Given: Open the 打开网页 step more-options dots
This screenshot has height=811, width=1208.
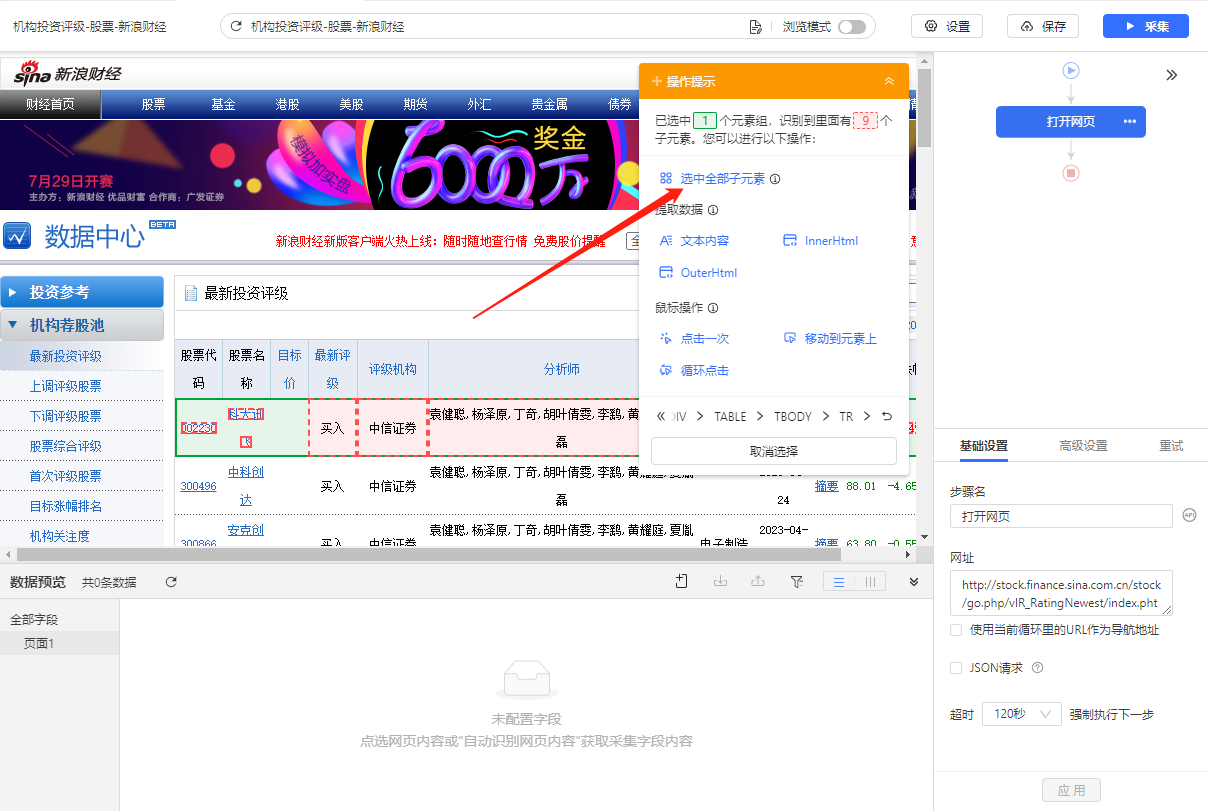Looking at the screenshot, I should pyautogui.click(x=1130, y=122).
